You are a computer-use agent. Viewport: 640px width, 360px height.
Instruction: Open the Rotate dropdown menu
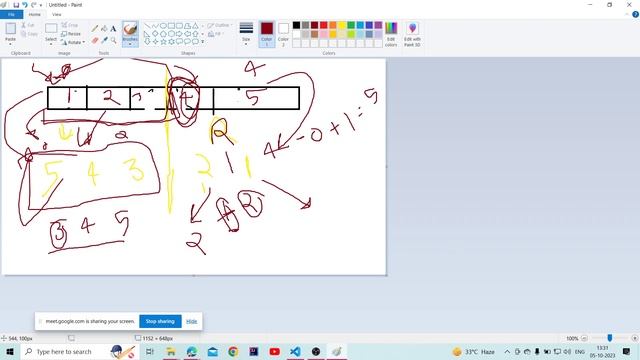73,42
